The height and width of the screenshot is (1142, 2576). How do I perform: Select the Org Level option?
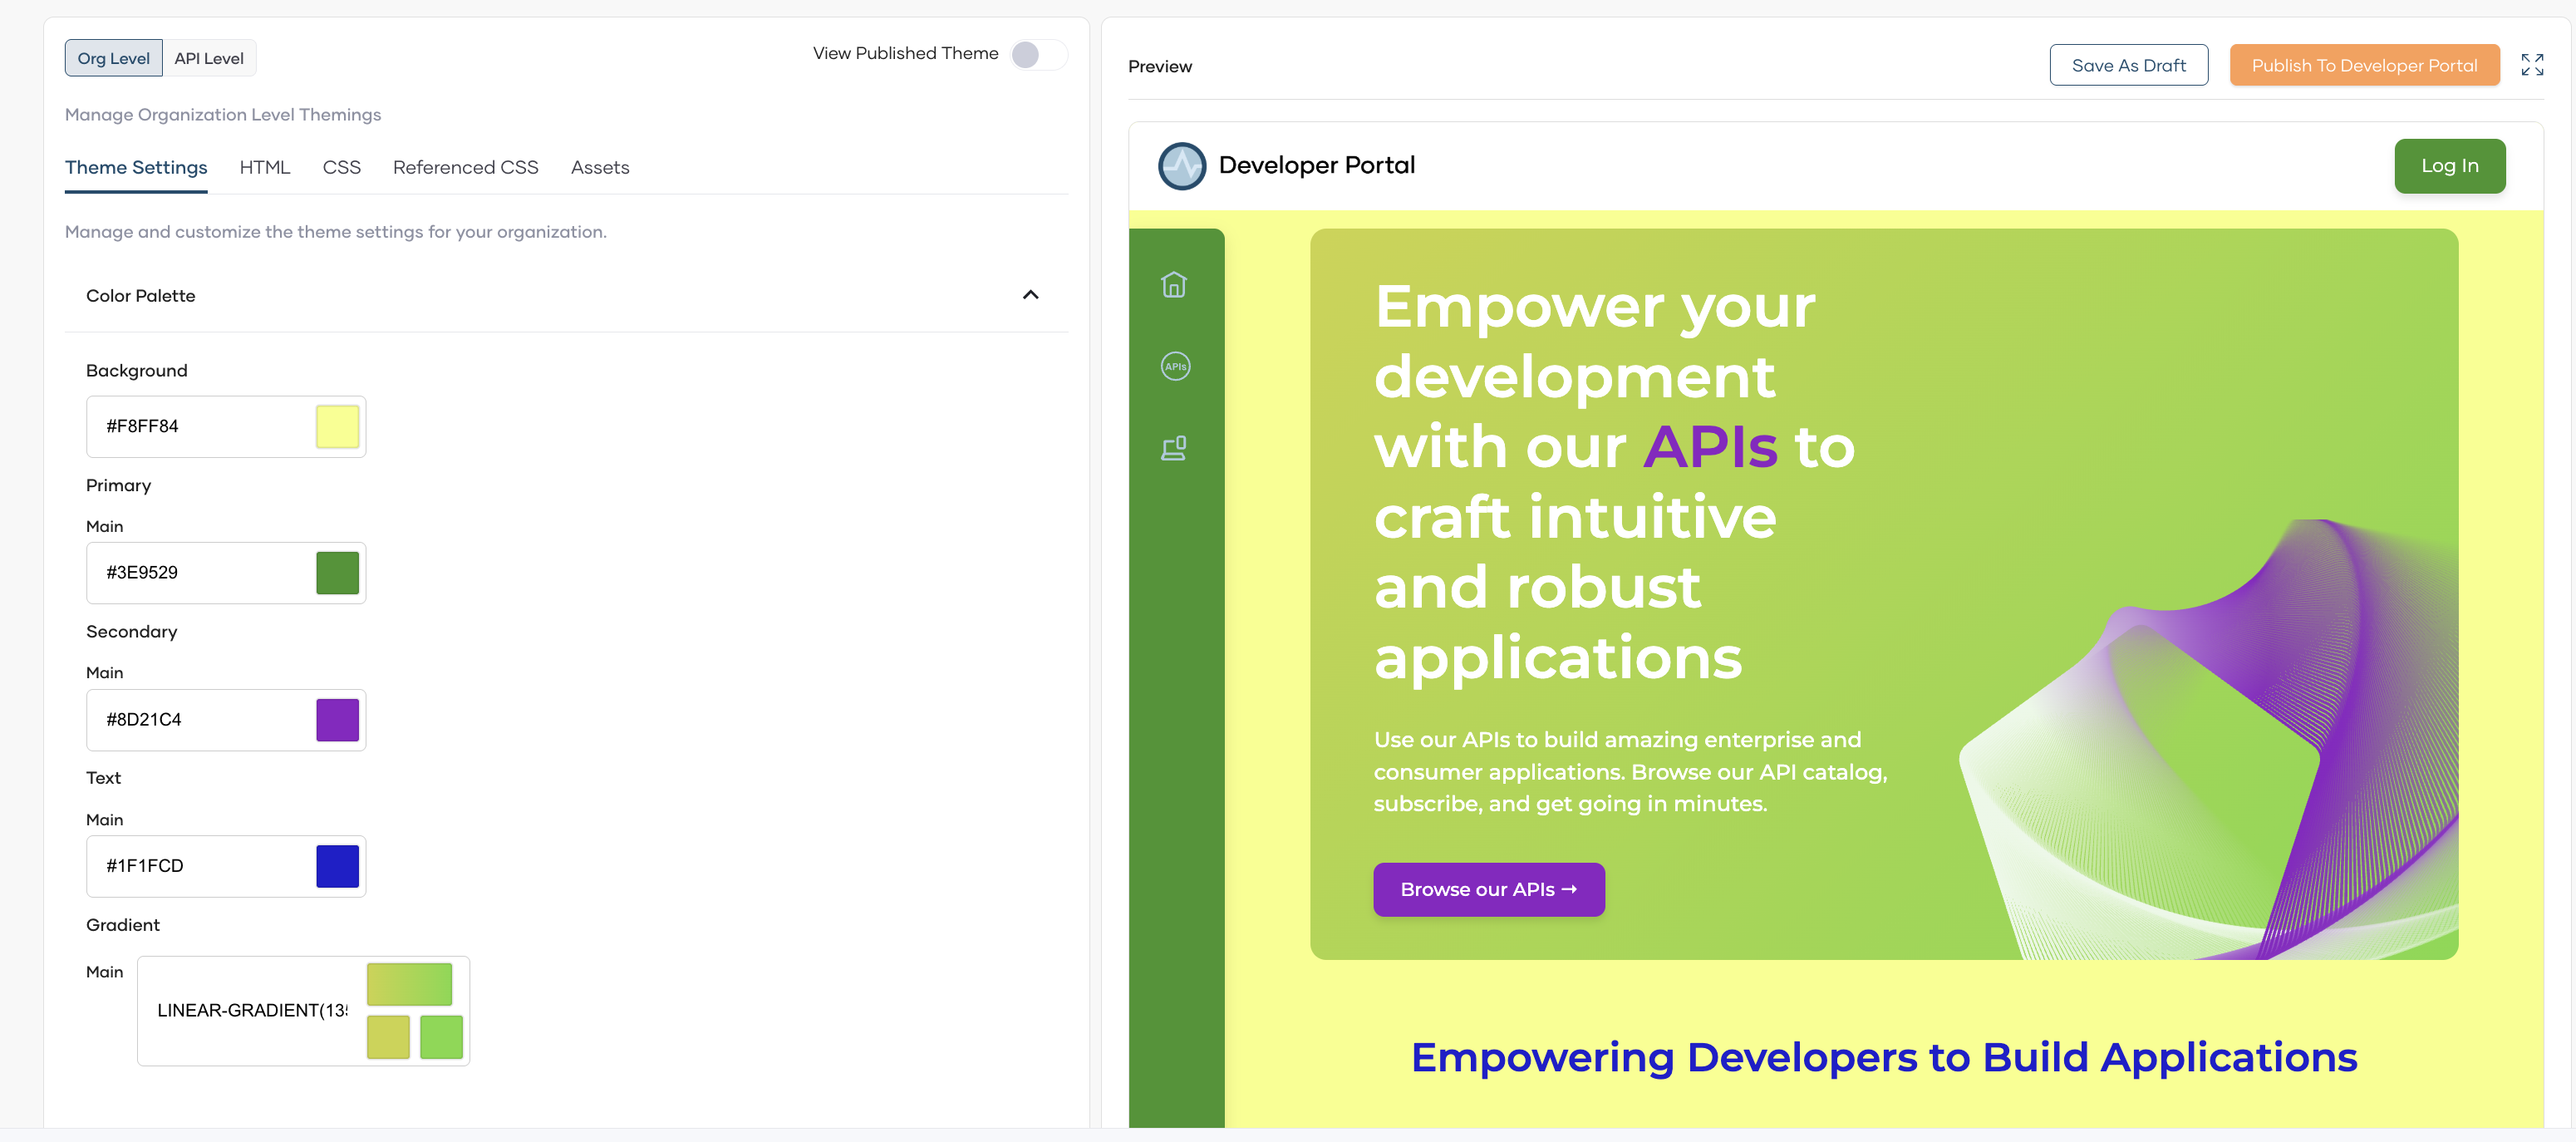[113, 57]
